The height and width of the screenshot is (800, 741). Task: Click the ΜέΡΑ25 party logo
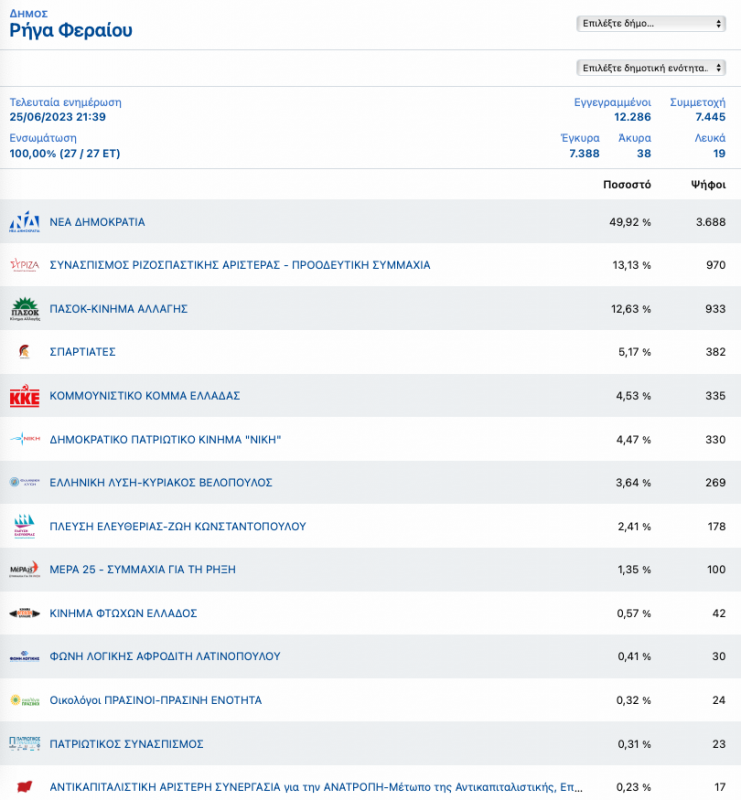coord(24,569)
